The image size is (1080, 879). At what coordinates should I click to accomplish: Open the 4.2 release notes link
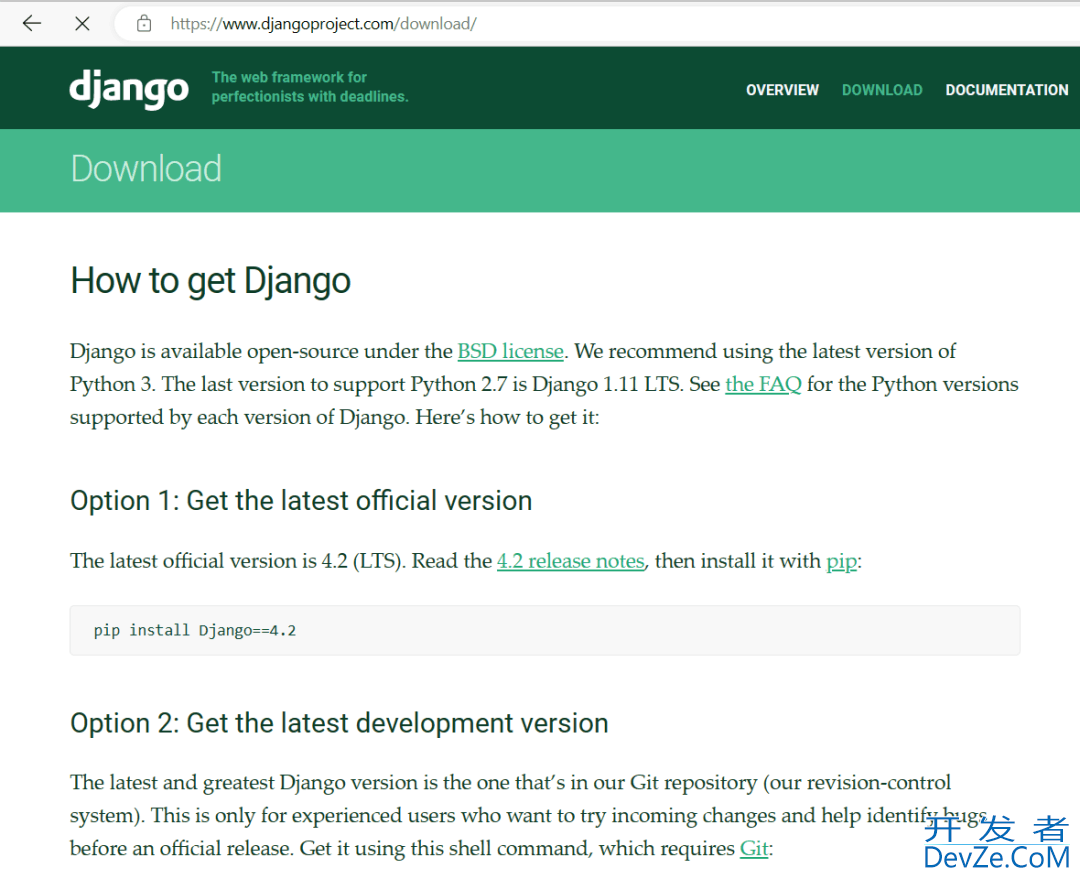pyautogui.click(x=571, y=561)
